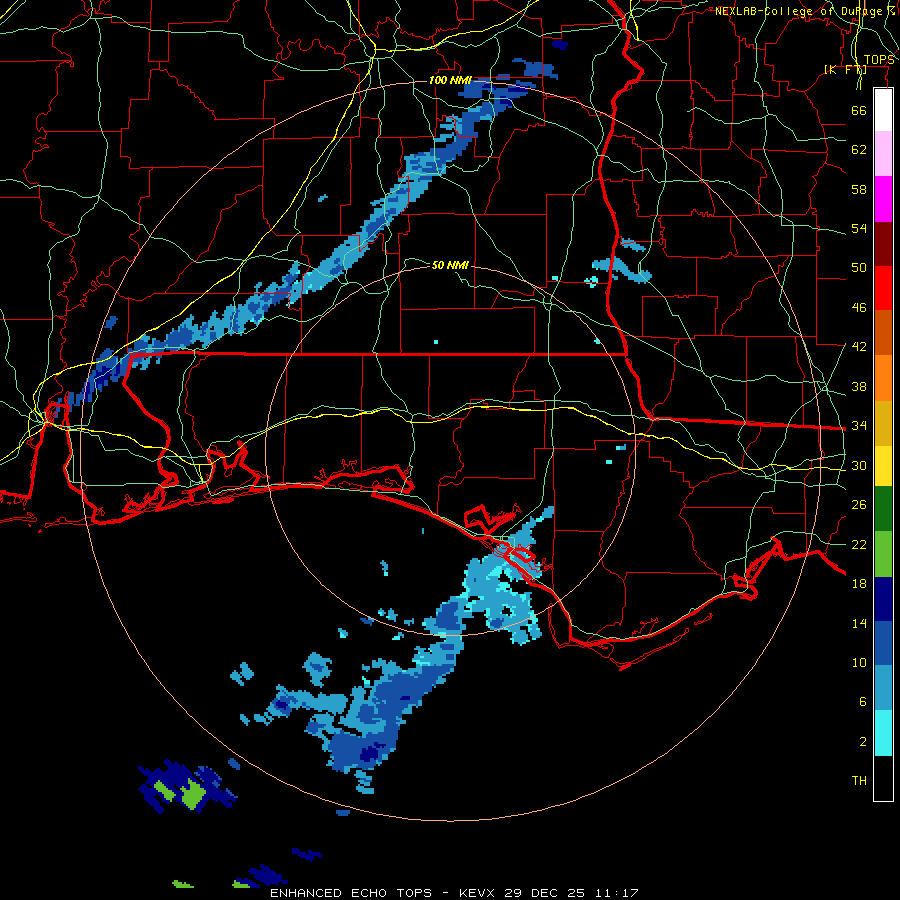This screenshot has width=900, height=900.
Task: Click the medium blue legend swatch
Action: (x=883, y=644)
